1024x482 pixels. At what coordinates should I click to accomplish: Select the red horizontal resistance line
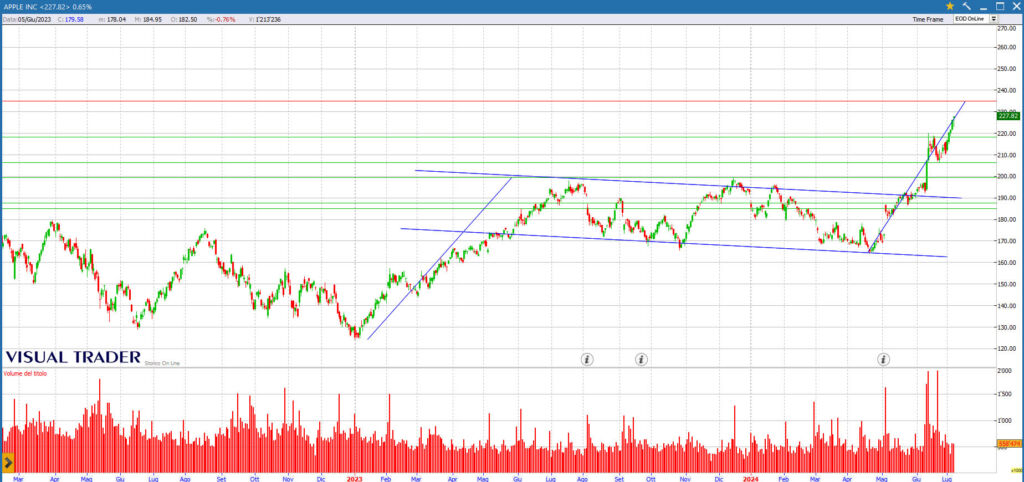coord(499,101)
